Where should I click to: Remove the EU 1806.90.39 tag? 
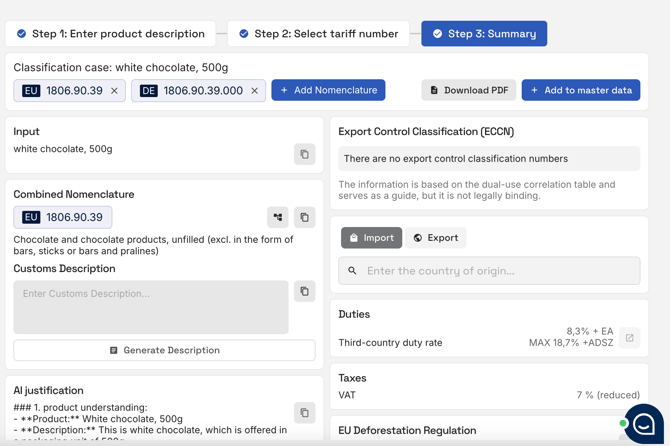pyautogui.click(x=114, y=91)
